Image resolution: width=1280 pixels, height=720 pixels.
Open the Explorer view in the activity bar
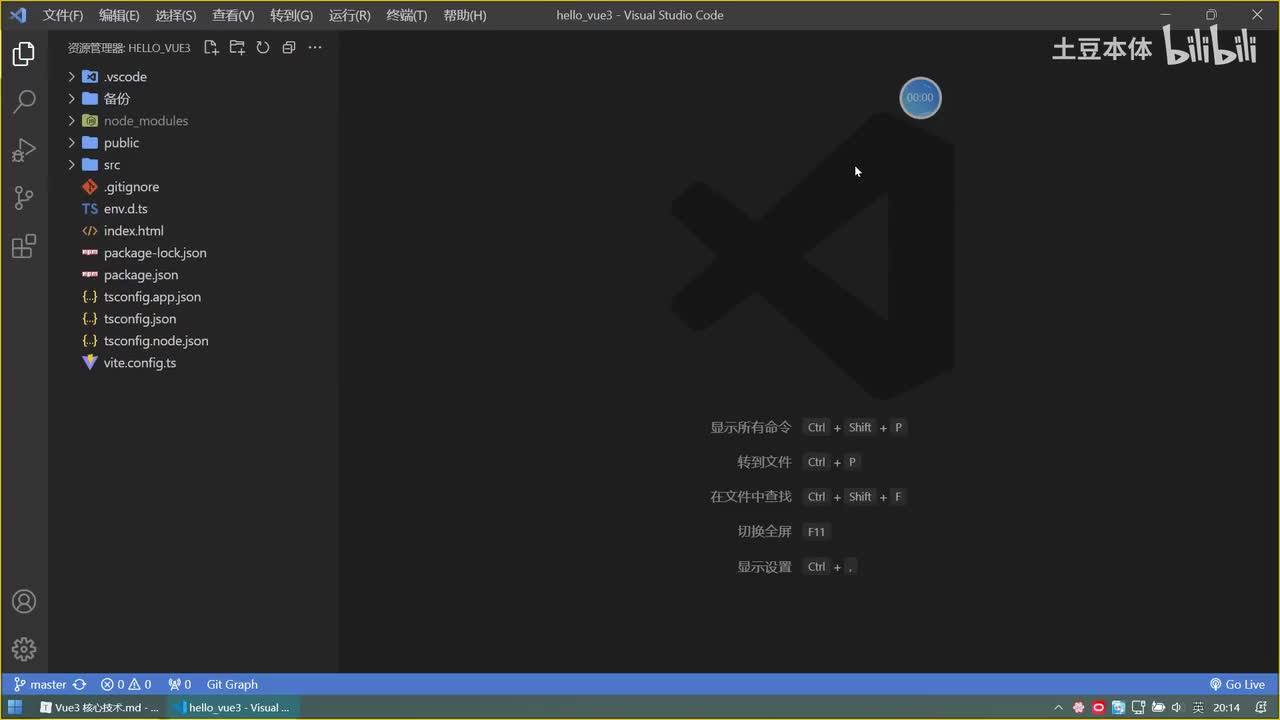(x=24, y=54)
